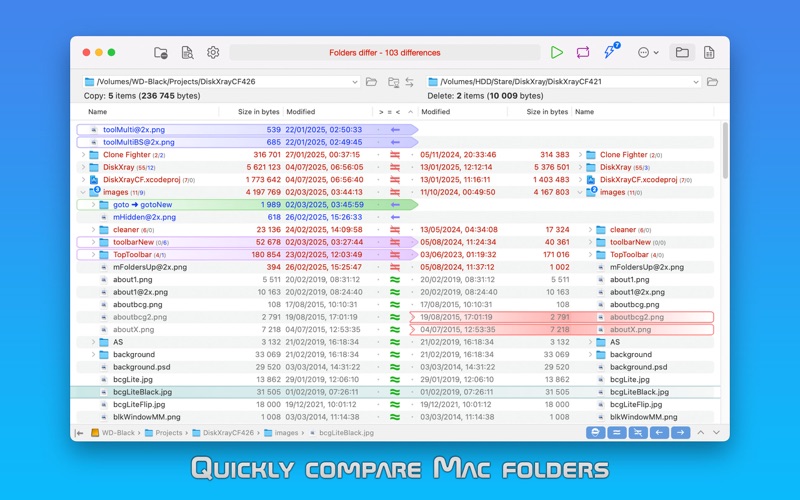The width and height of the screenshot is (800, 500).
Task: Click the not-equal icon in DiskXrayCF.xcodeproj row
Action: [x=395, y=180]
